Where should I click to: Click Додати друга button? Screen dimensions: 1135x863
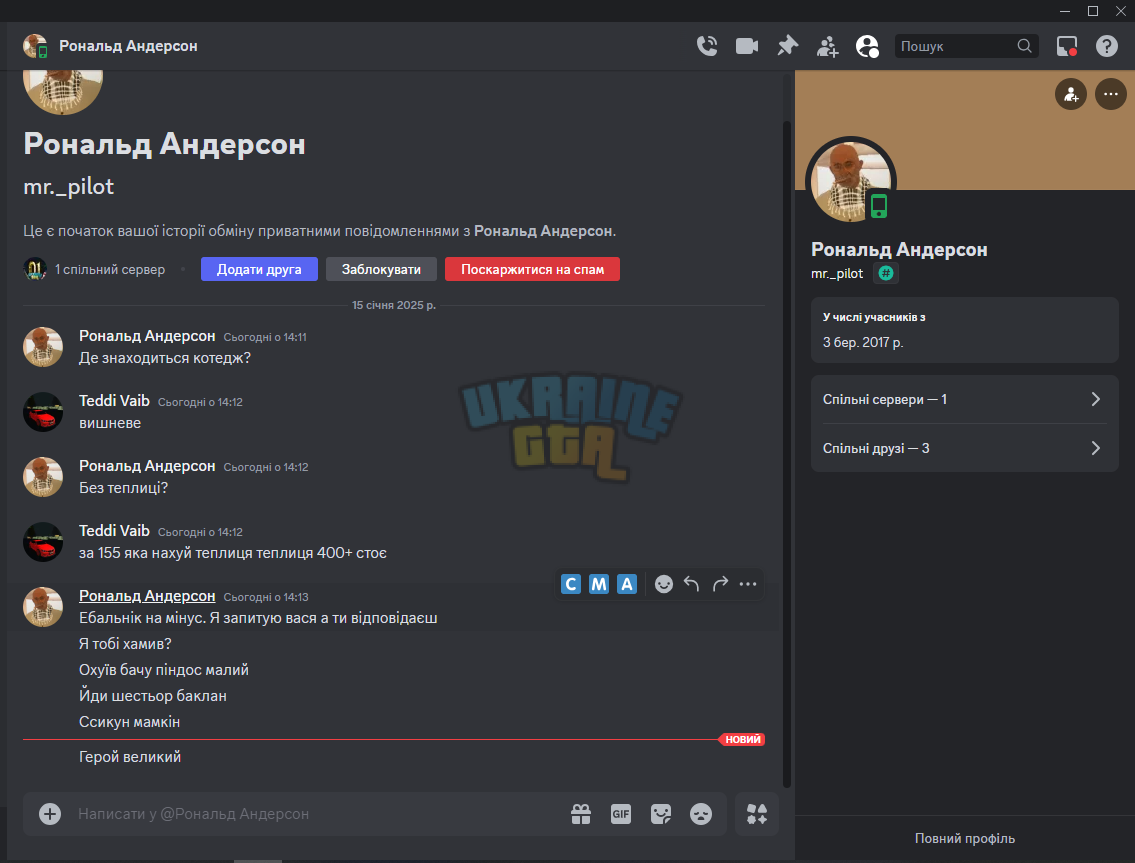(x=259, y=269)
